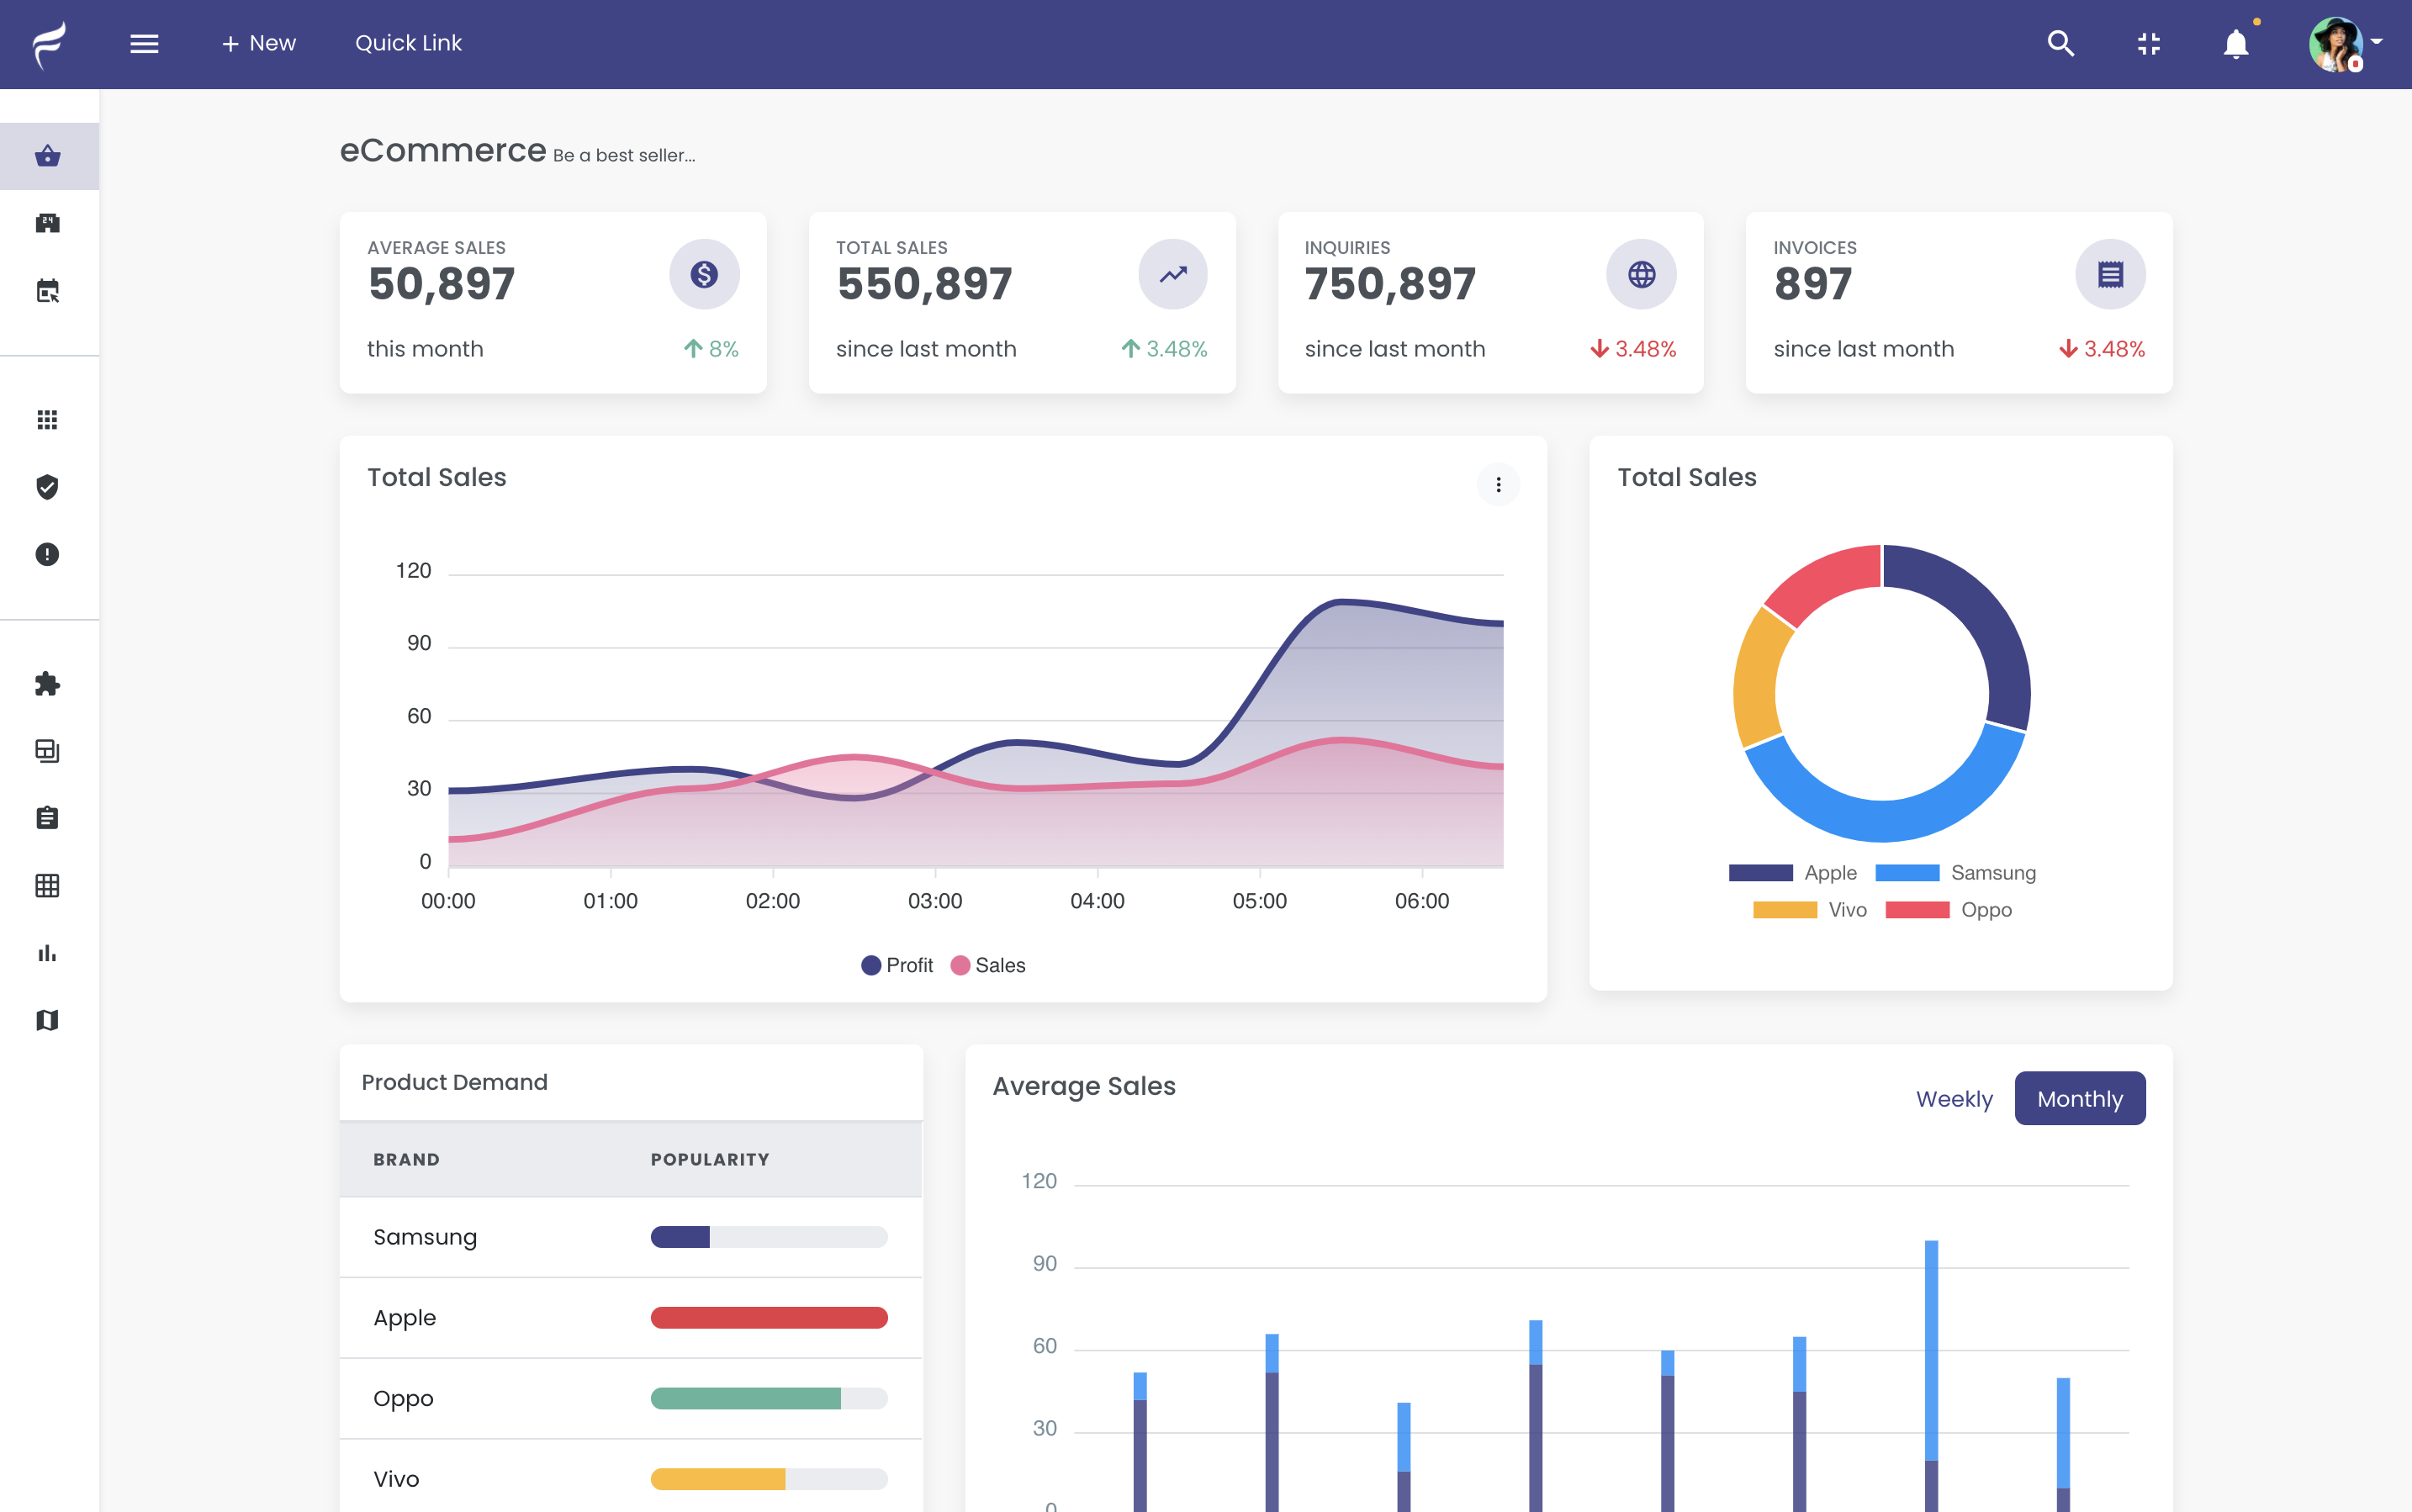The width and height of the screenshot is (2412, 1512).
Task: Open the map sidebar icon
Action: (x=47, y=1019)
